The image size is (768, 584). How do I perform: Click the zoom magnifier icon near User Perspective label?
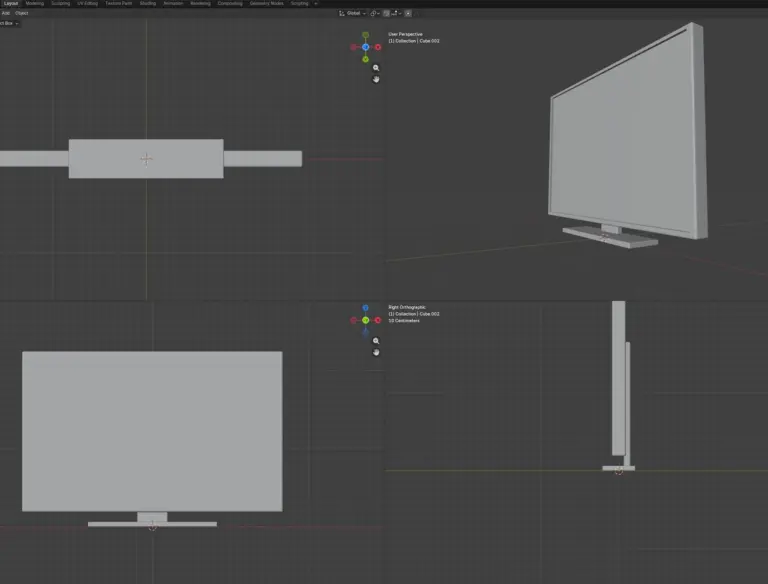(x=376, y=68)
